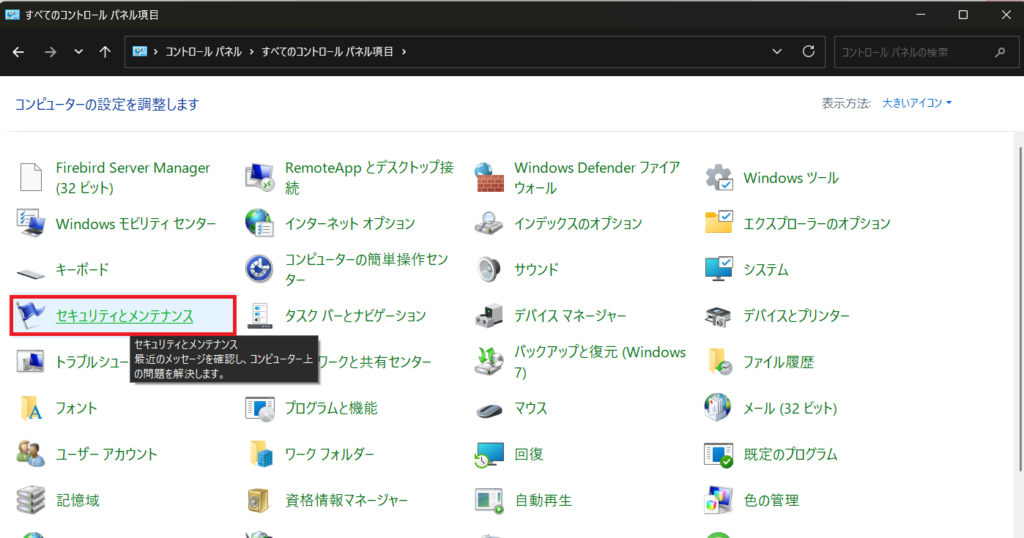Open the 大きいアイコン view dropdown
This screenshot has width=1024, height=538.
tap(917, 103)
